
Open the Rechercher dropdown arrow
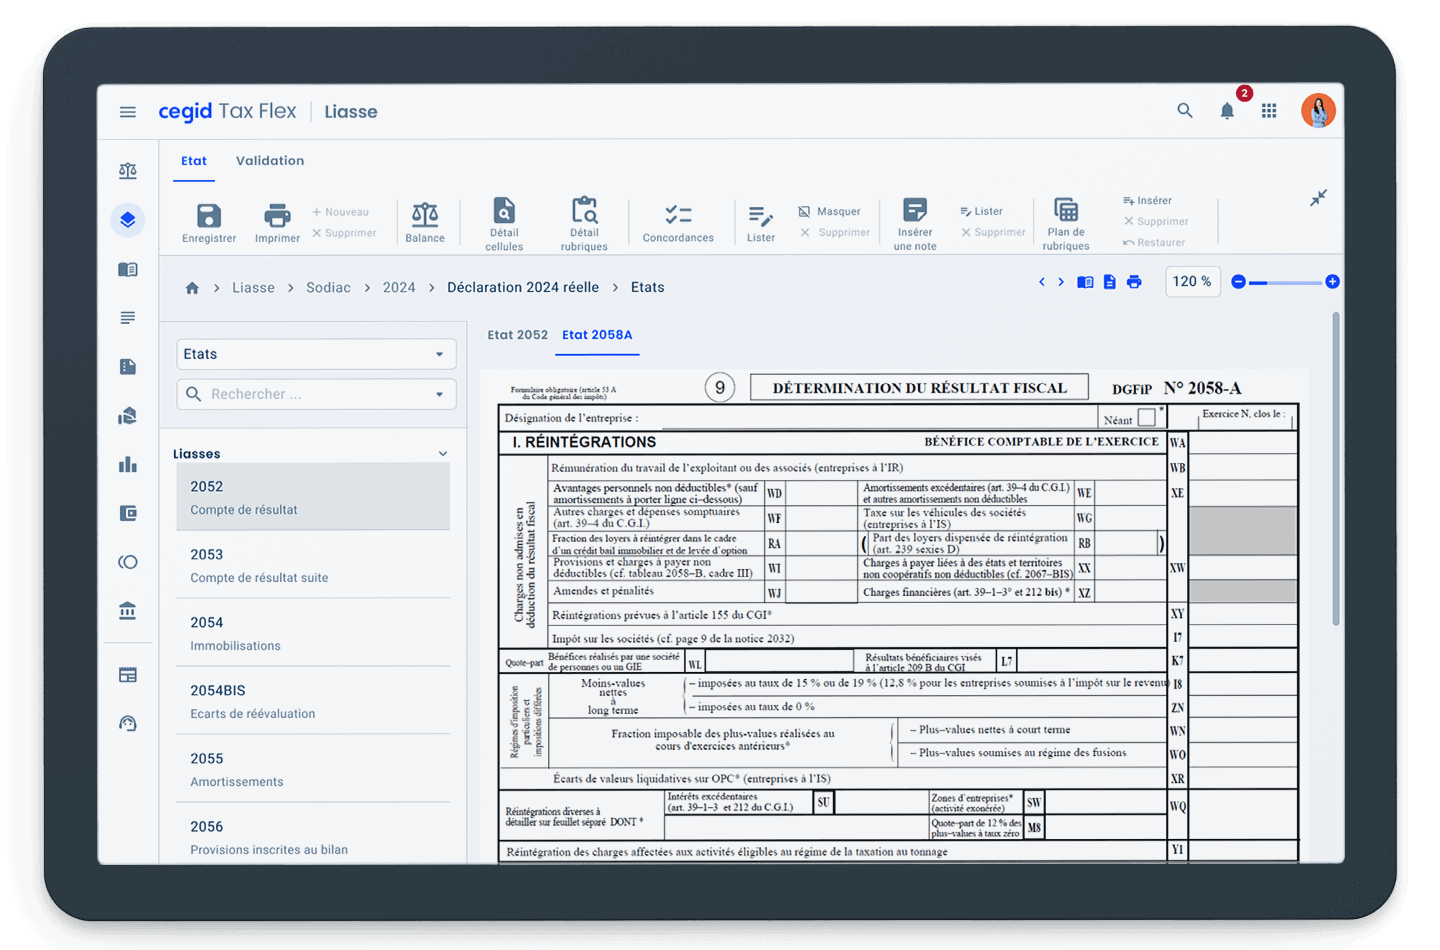pyautogui.click(x=439, y=394)
